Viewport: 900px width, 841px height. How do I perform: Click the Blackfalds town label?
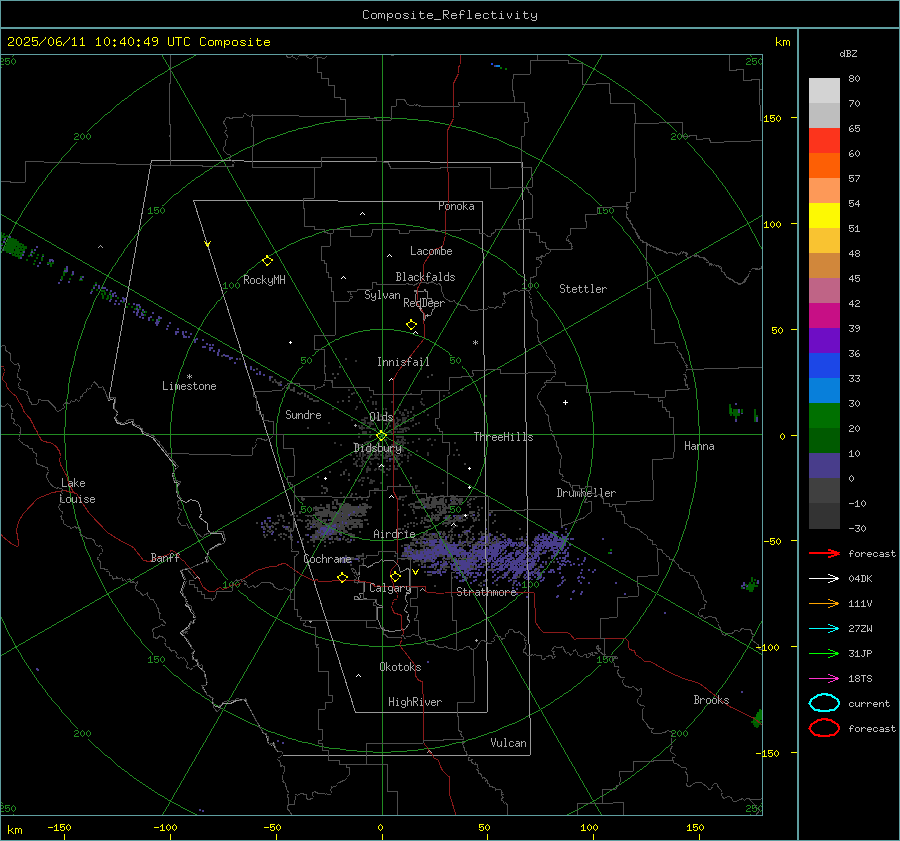(x=425, y=277)
